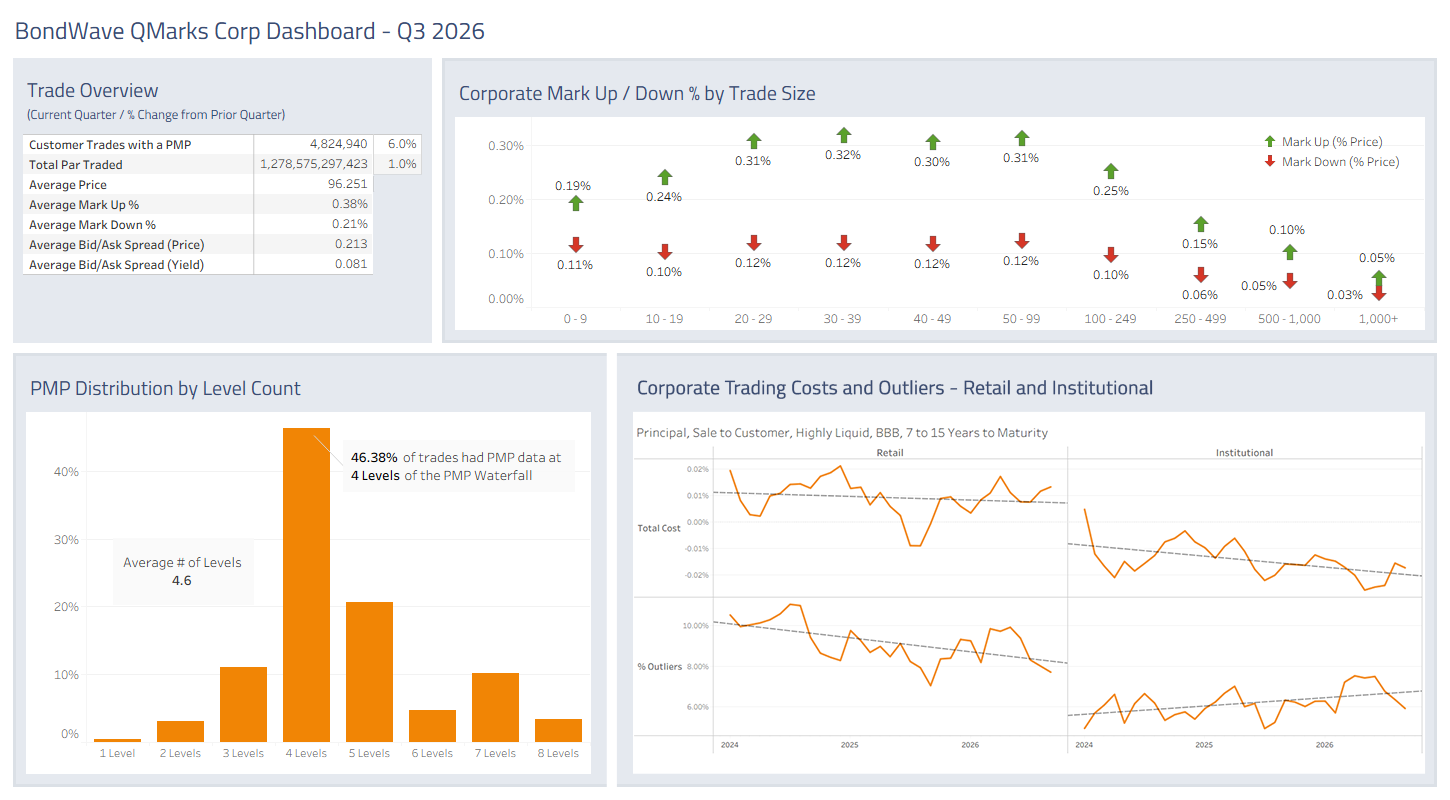Click the green mark up arrow for 0 - 9
Image resolution: width=1450 pixels, height=800 pixels.
pyautogui.click(x=576, y=203)
